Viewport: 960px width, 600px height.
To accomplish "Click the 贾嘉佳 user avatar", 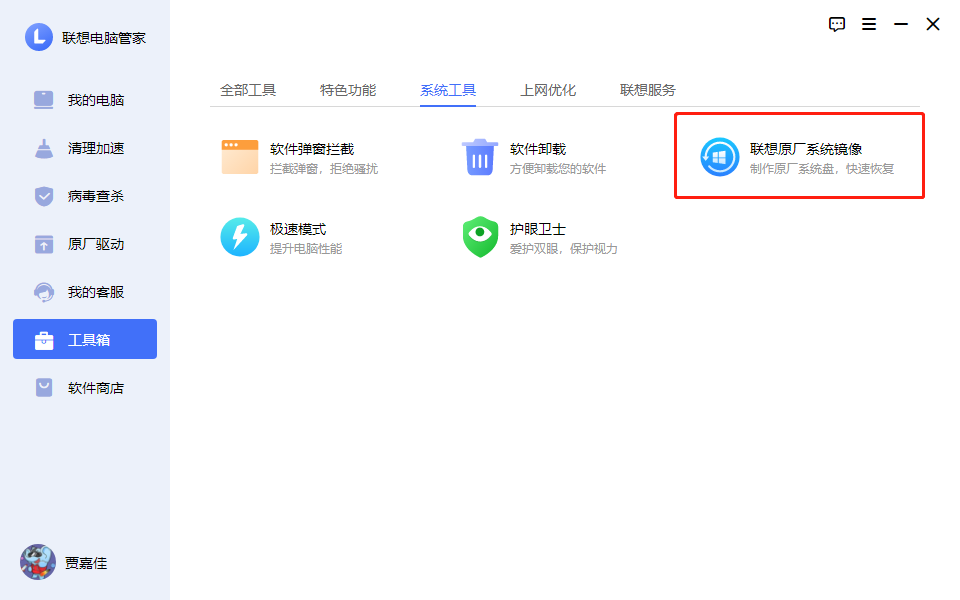I will pyautogui.click(x=38, y=562).
